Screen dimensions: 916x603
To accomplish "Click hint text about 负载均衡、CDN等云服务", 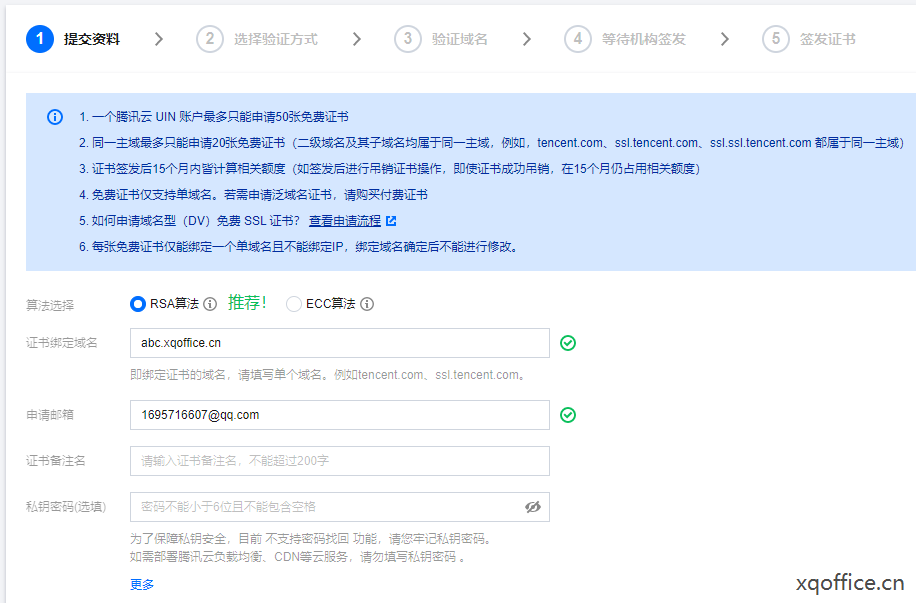I will (297, 557).
